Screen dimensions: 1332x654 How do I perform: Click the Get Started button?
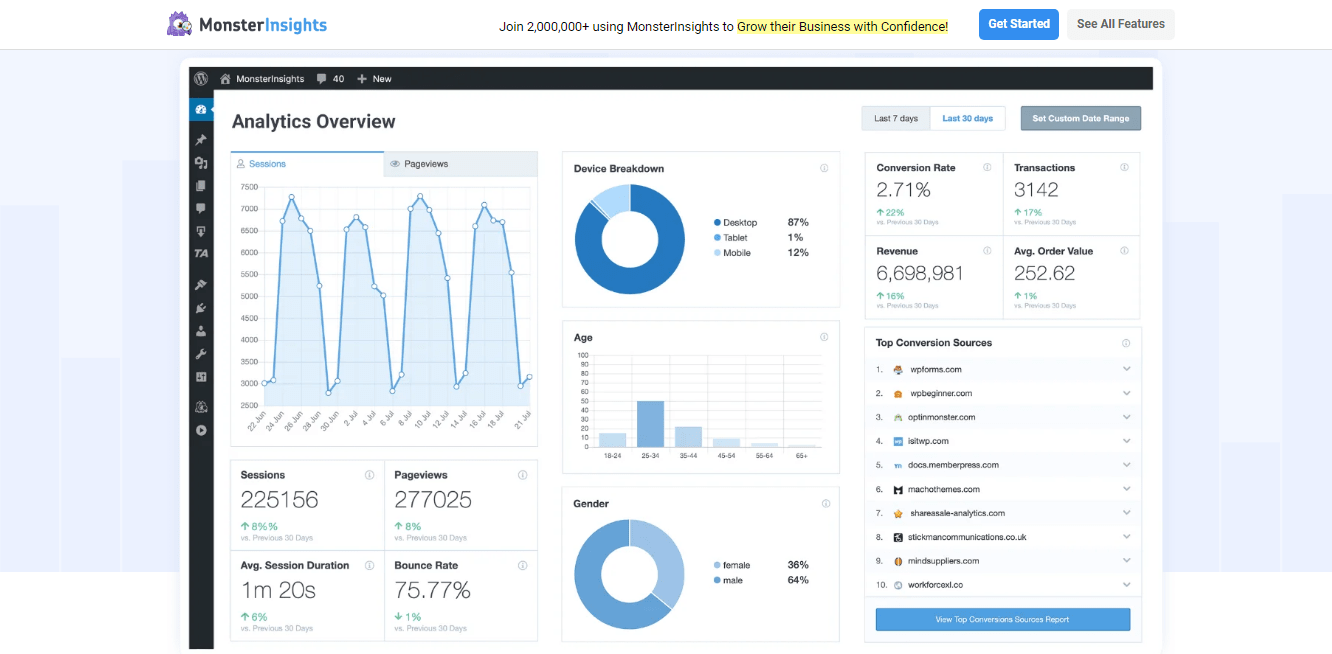coord(1019,24)
